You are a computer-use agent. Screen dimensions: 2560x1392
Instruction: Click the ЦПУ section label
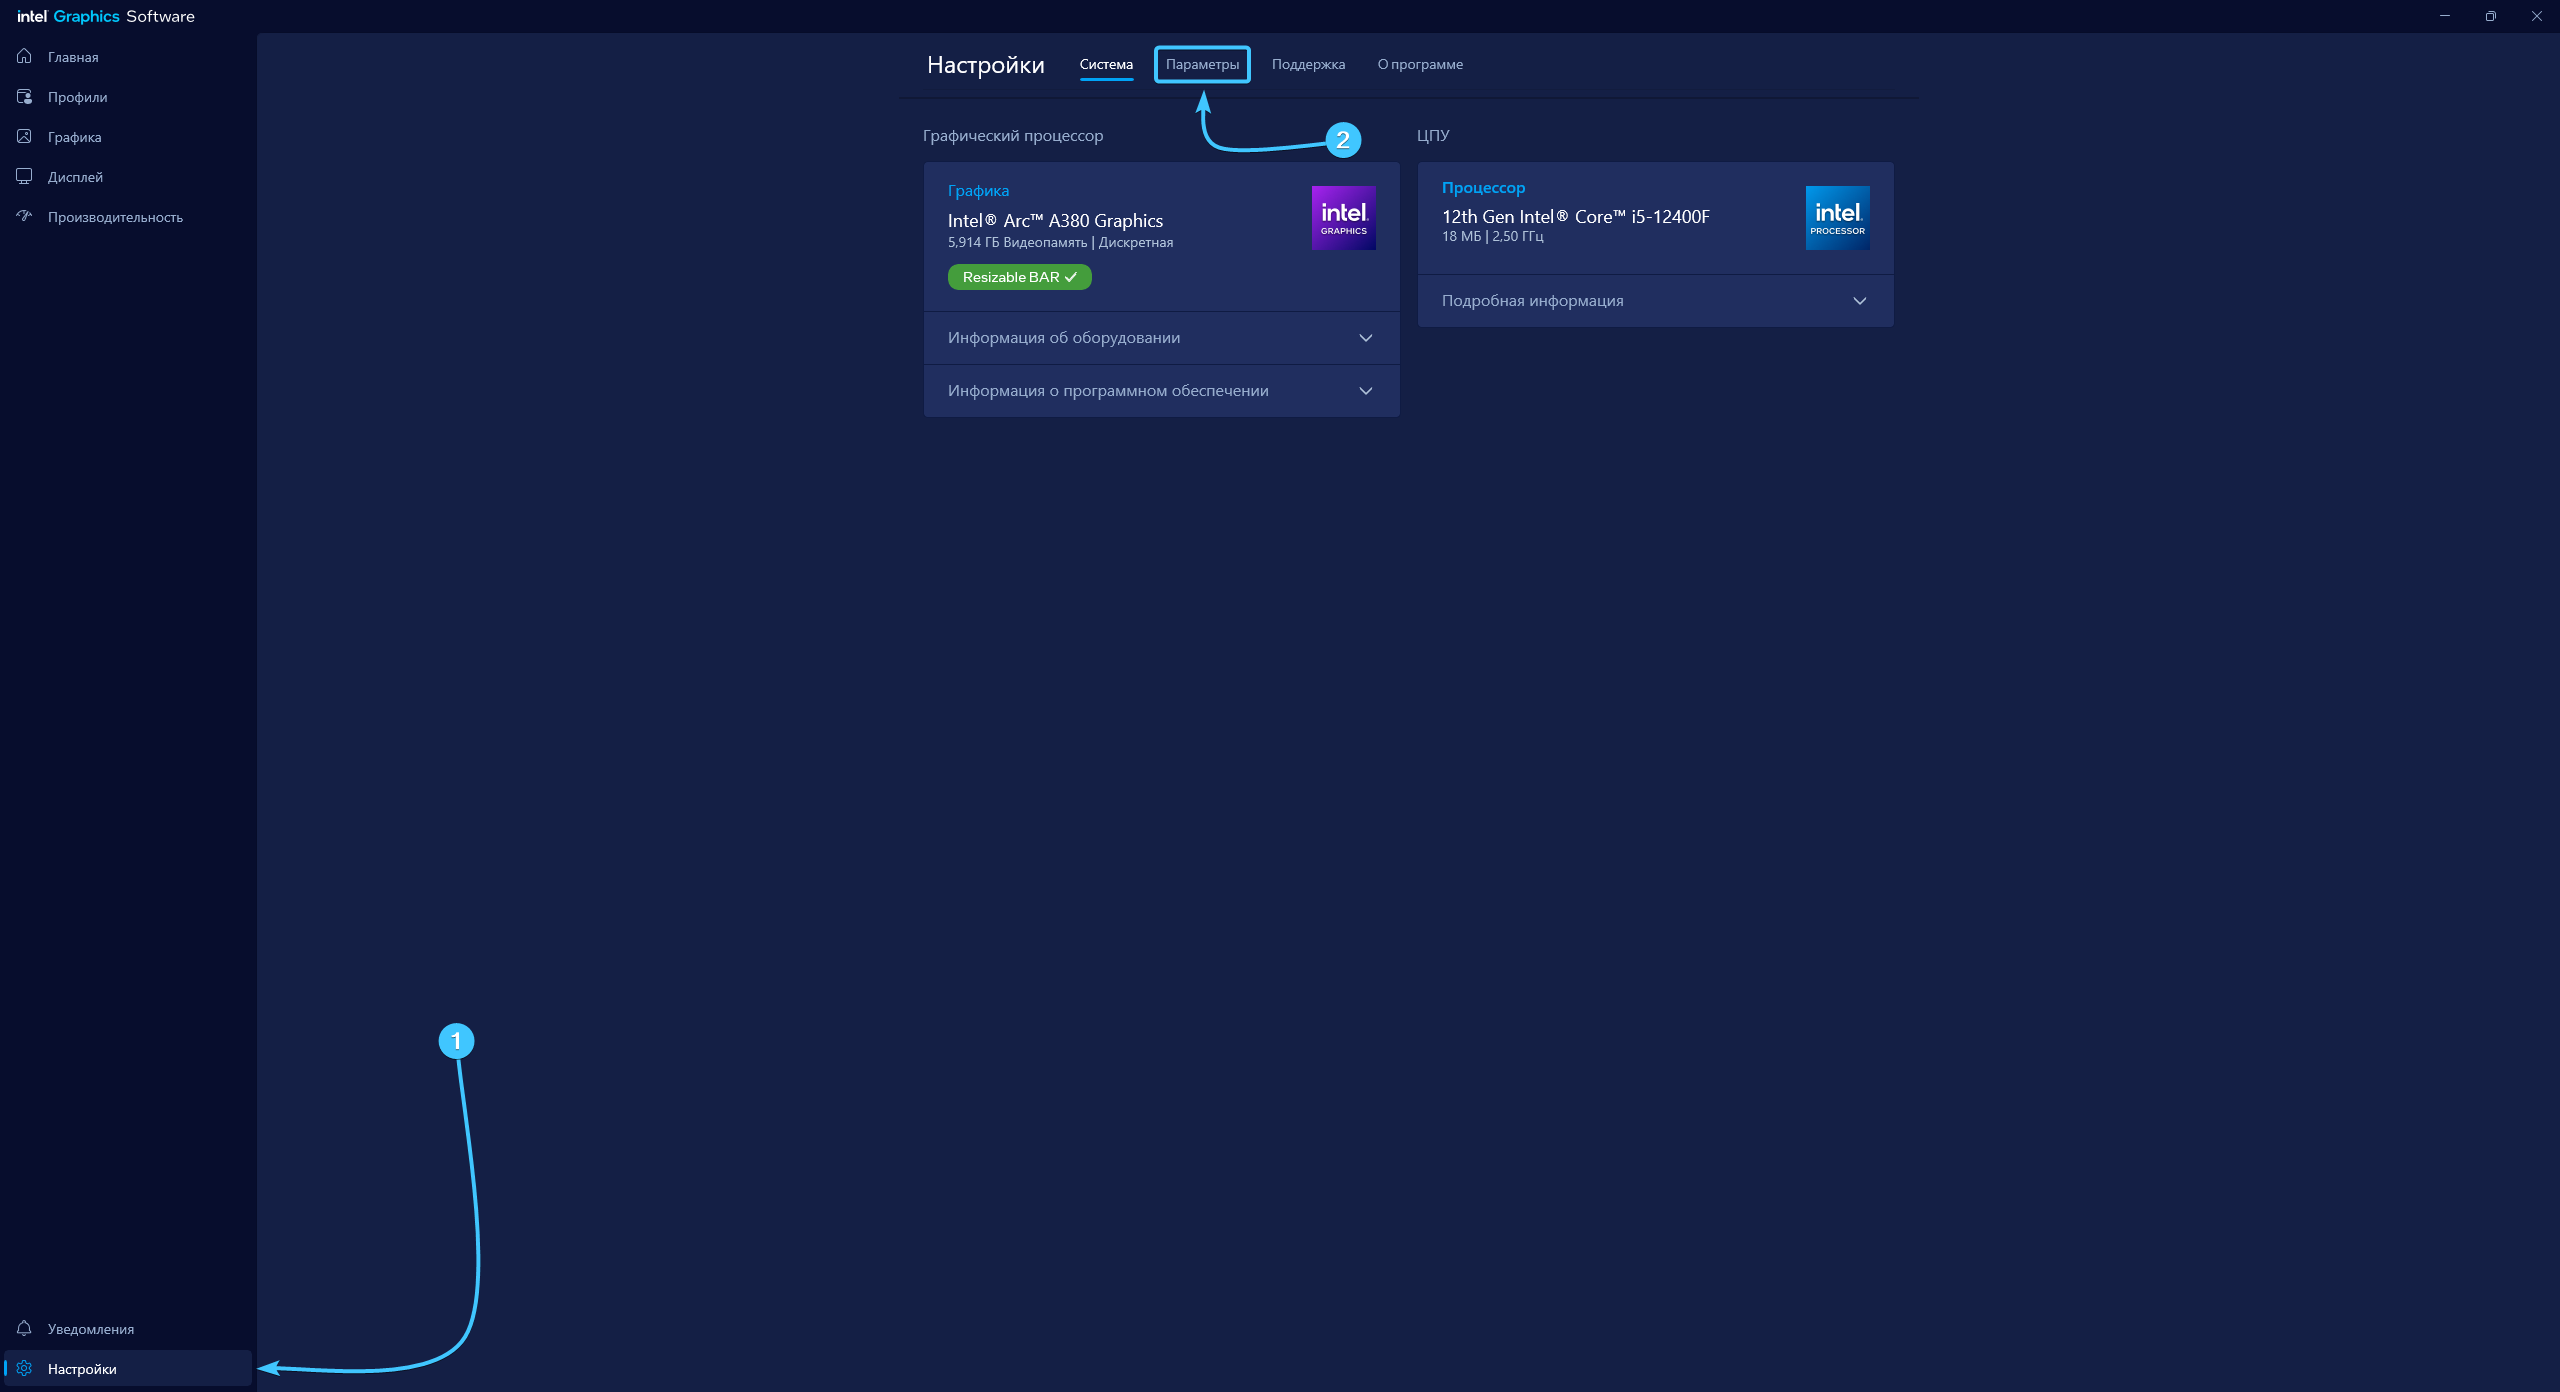[1433, 135]
